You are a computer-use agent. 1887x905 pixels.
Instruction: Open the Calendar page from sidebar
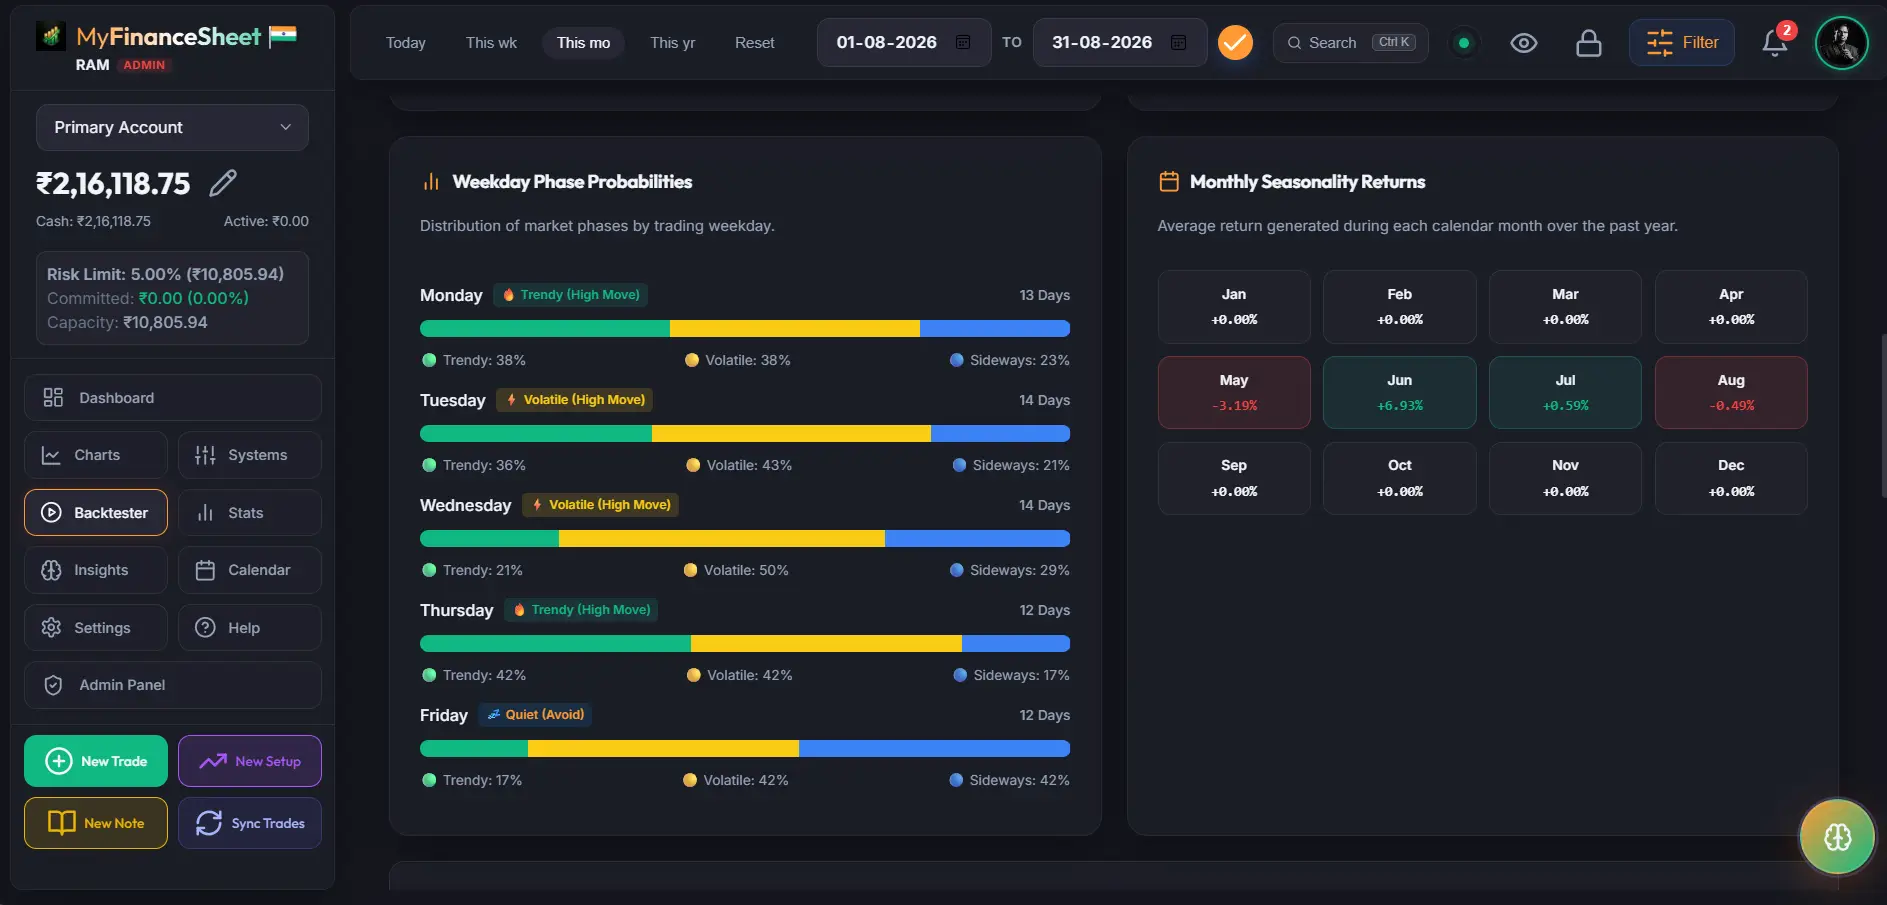(250, 570)
